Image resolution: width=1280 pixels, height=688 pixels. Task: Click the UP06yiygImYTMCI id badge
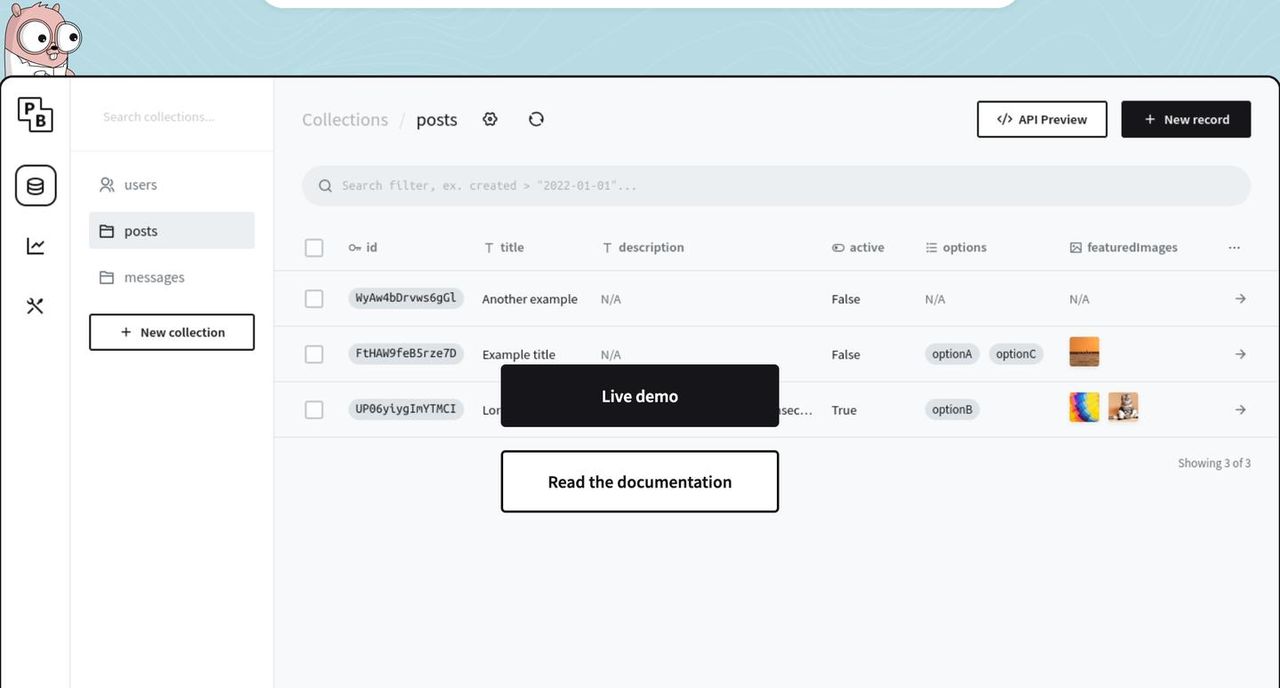[406, 410]
